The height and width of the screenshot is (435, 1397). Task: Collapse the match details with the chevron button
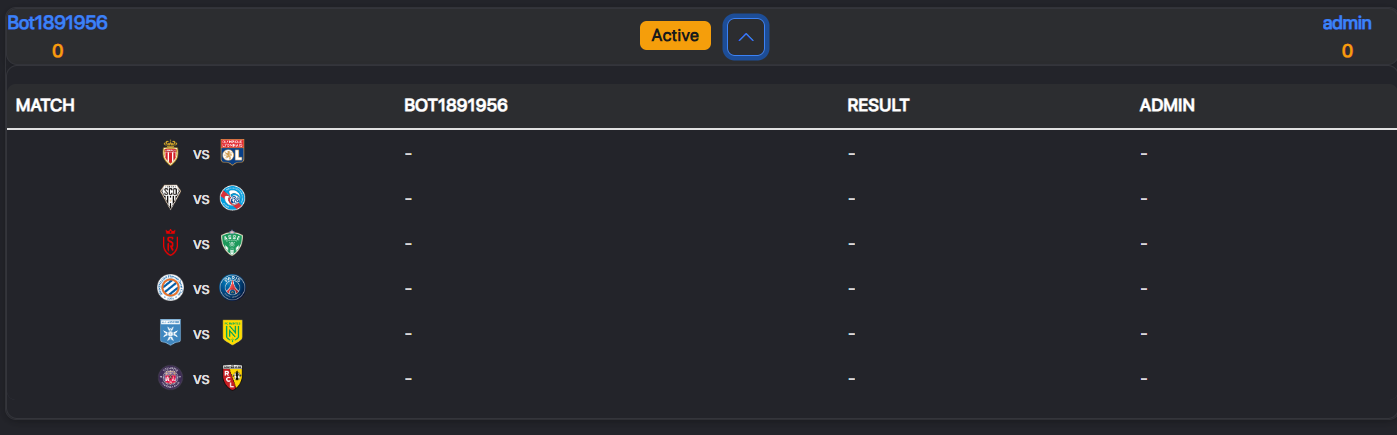[746, 38]
